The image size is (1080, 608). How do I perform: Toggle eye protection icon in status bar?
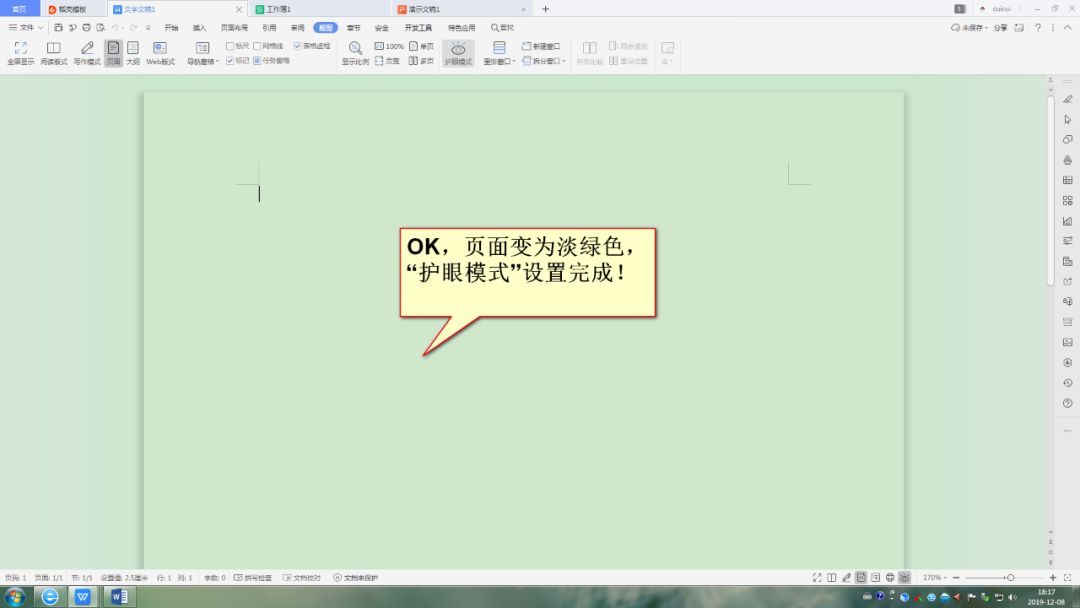tap(904, 578)
